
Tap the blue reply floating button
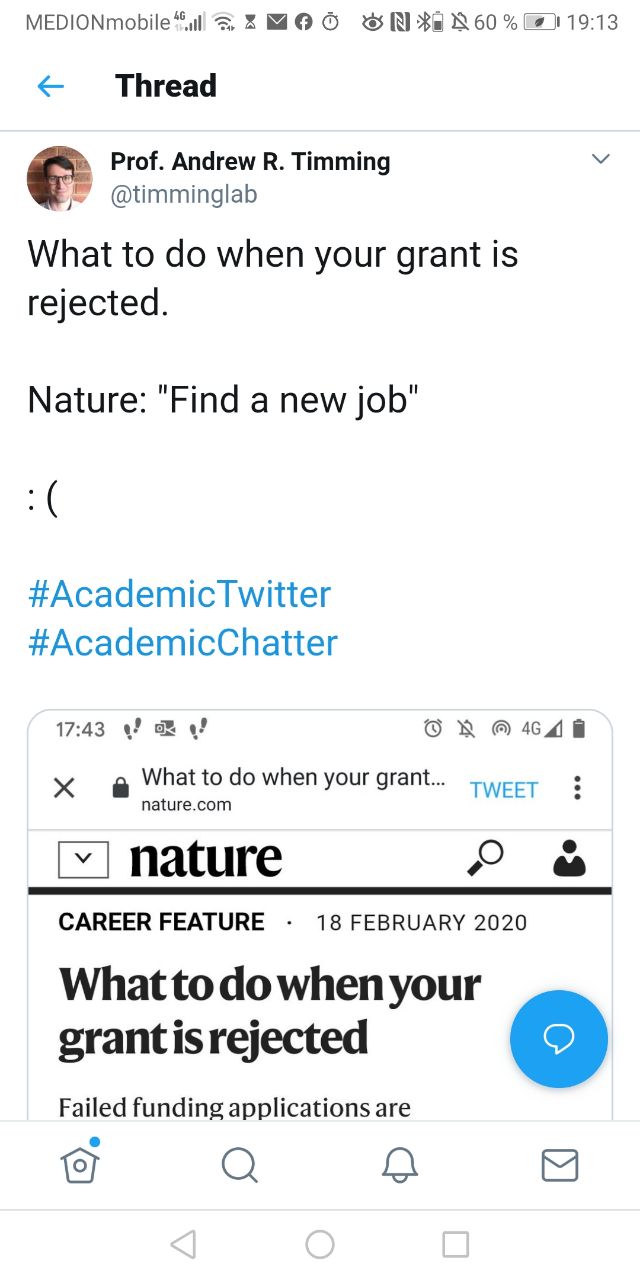click(558, 1040)
